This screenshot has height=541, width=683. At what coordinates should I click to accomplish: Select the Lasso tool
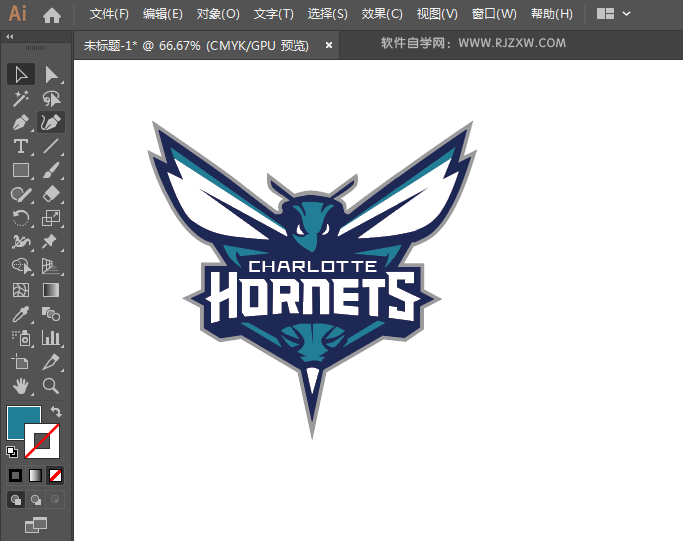51,98
